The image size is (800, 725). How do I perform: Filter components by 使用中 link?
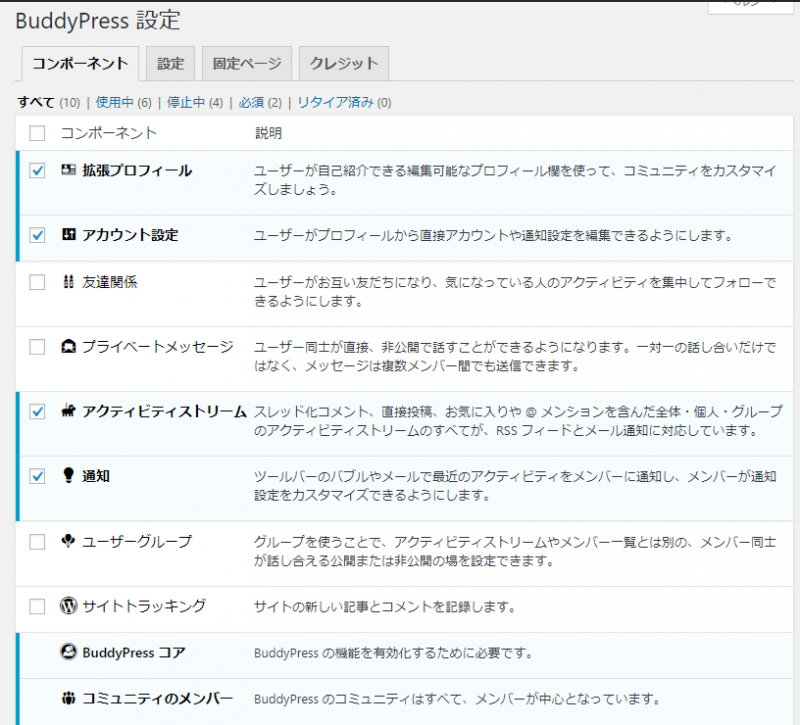[115, 102]
